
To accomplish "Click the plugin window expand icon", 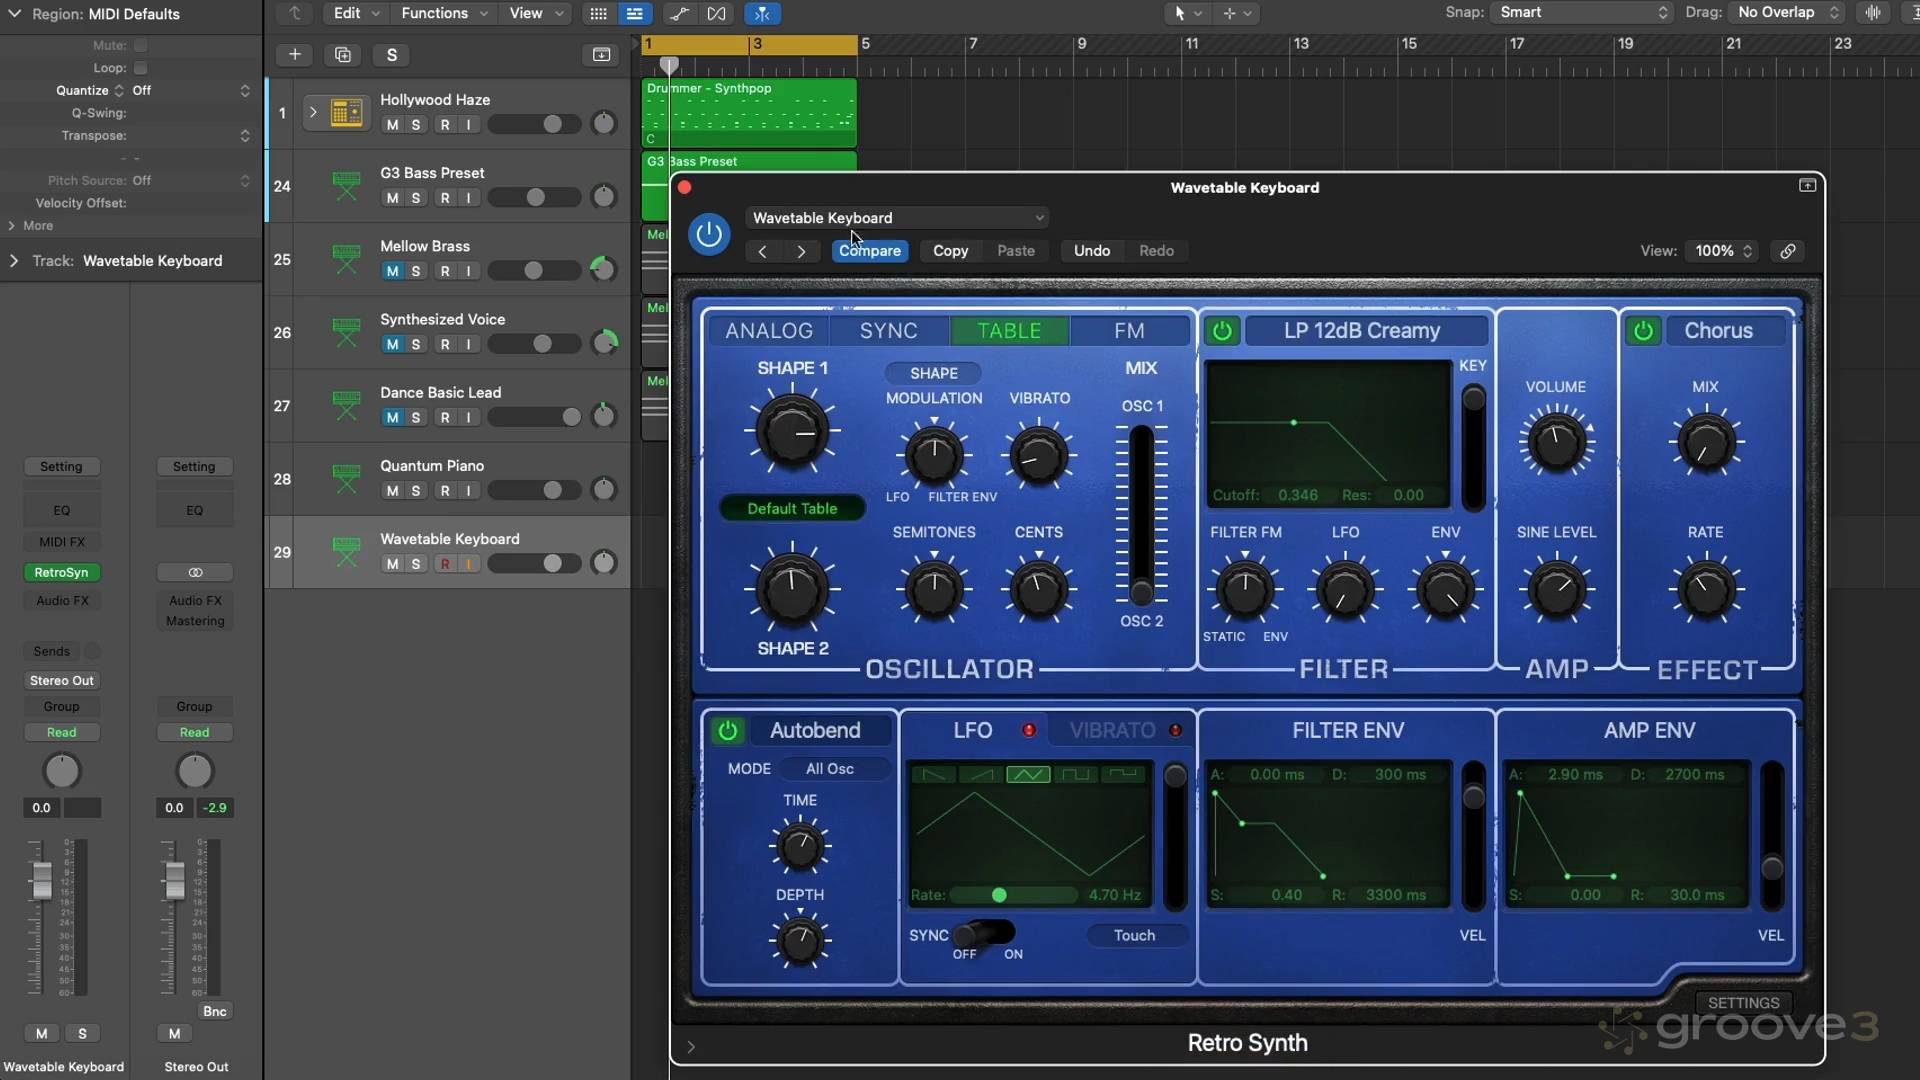I will (1807, 186).
